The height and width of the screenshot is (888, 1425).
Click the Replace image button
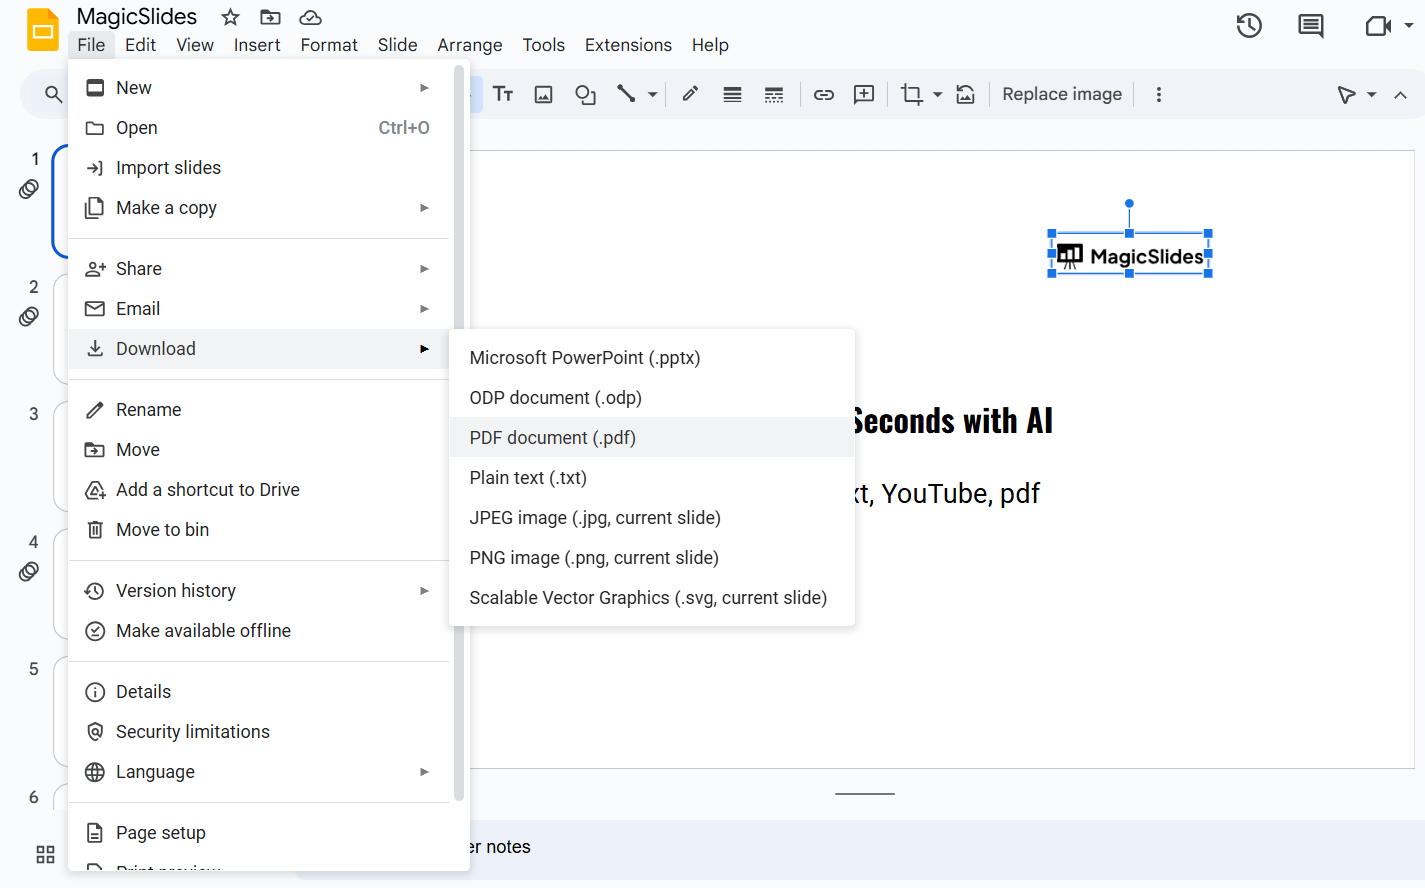[1061, 95]
